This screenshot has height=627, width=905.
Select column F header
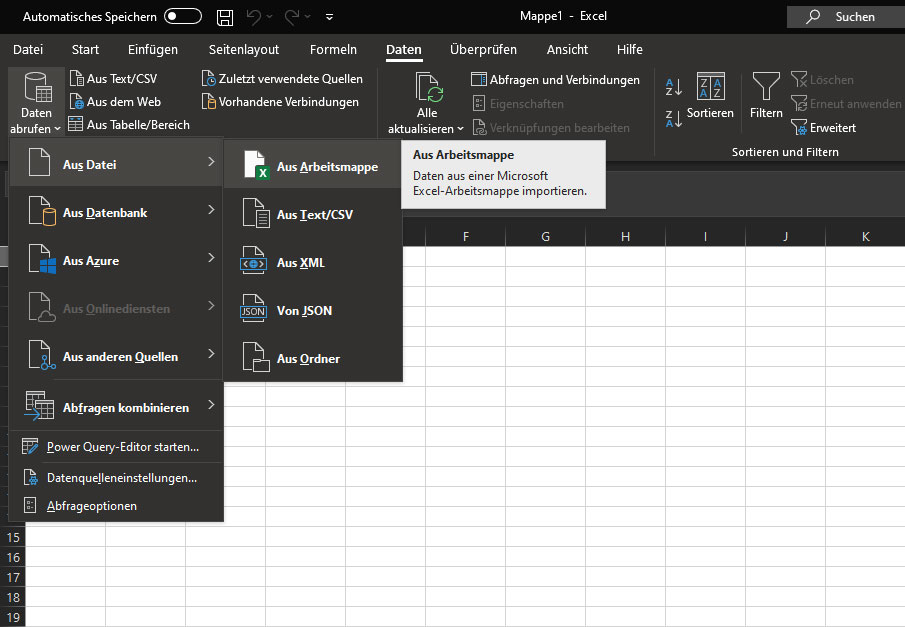pos(465,236)
